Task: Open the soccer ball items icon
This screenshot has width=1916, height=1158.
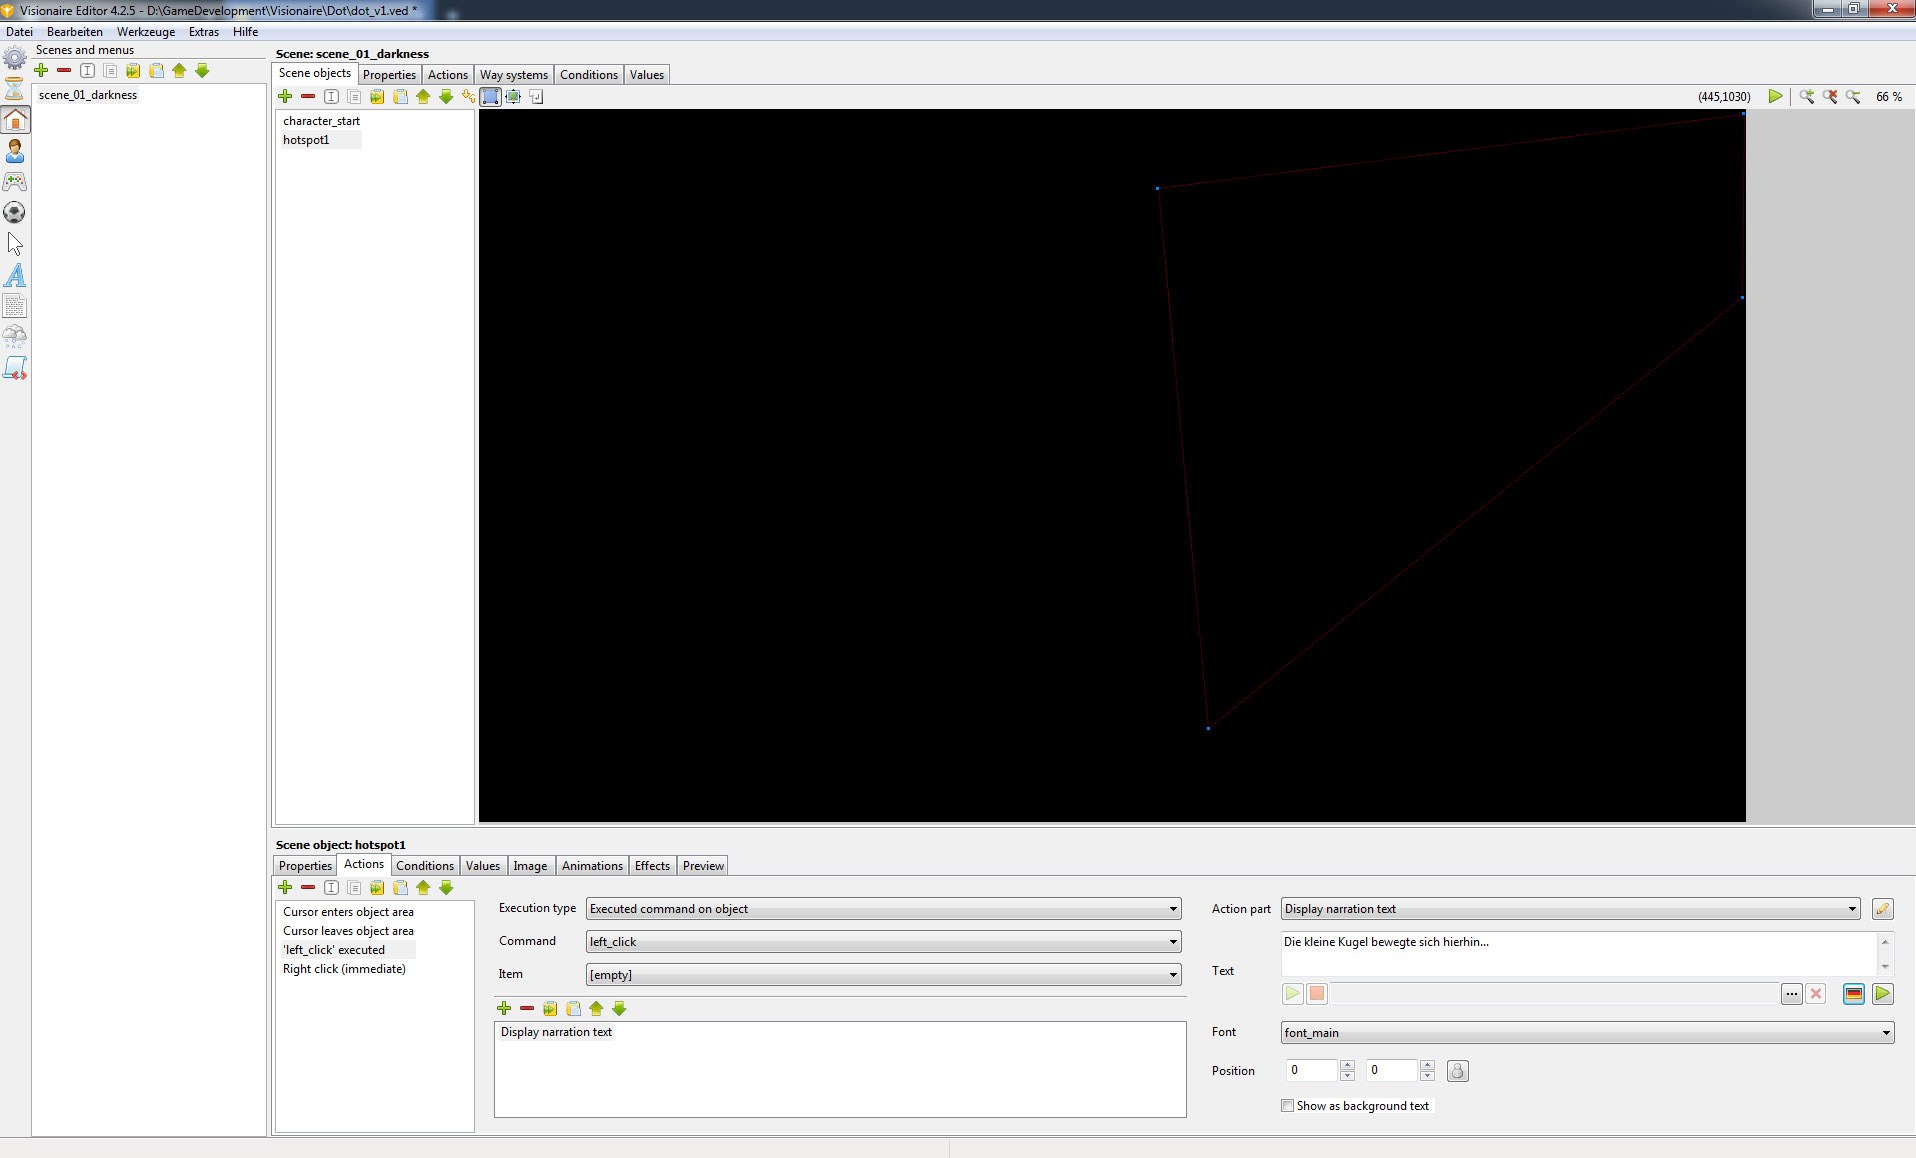Action: pos(15,213)
